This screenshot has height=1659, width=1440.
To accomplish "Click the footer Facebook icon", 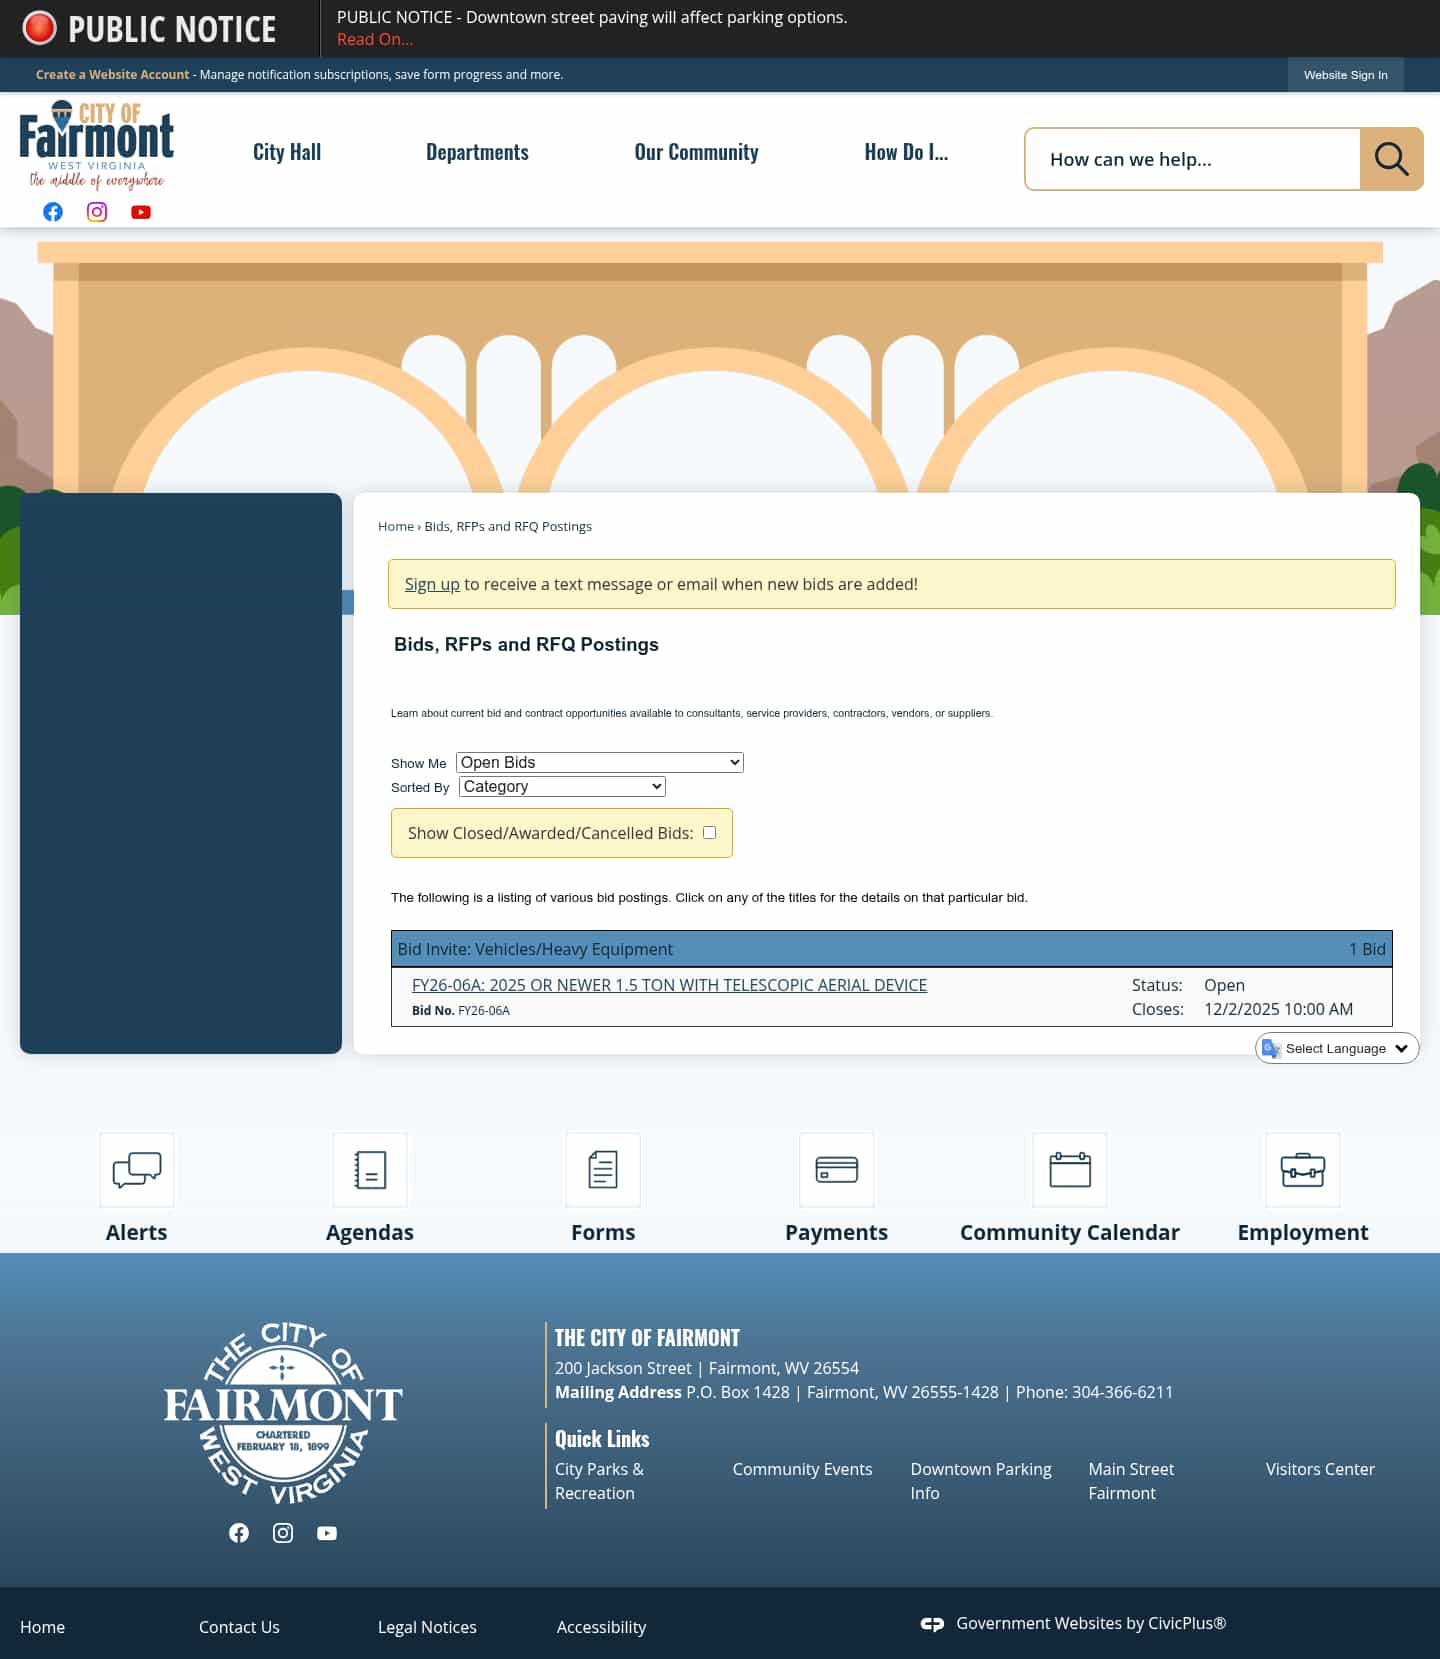I will (239, 1533).
